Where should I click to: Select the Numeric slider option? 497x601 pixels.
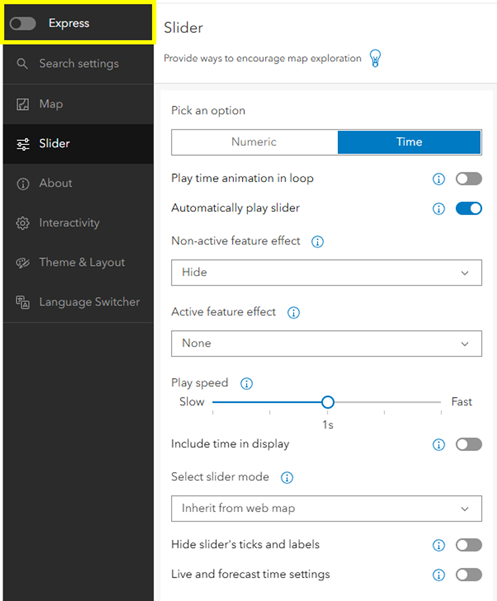click(x=254, y=142)
